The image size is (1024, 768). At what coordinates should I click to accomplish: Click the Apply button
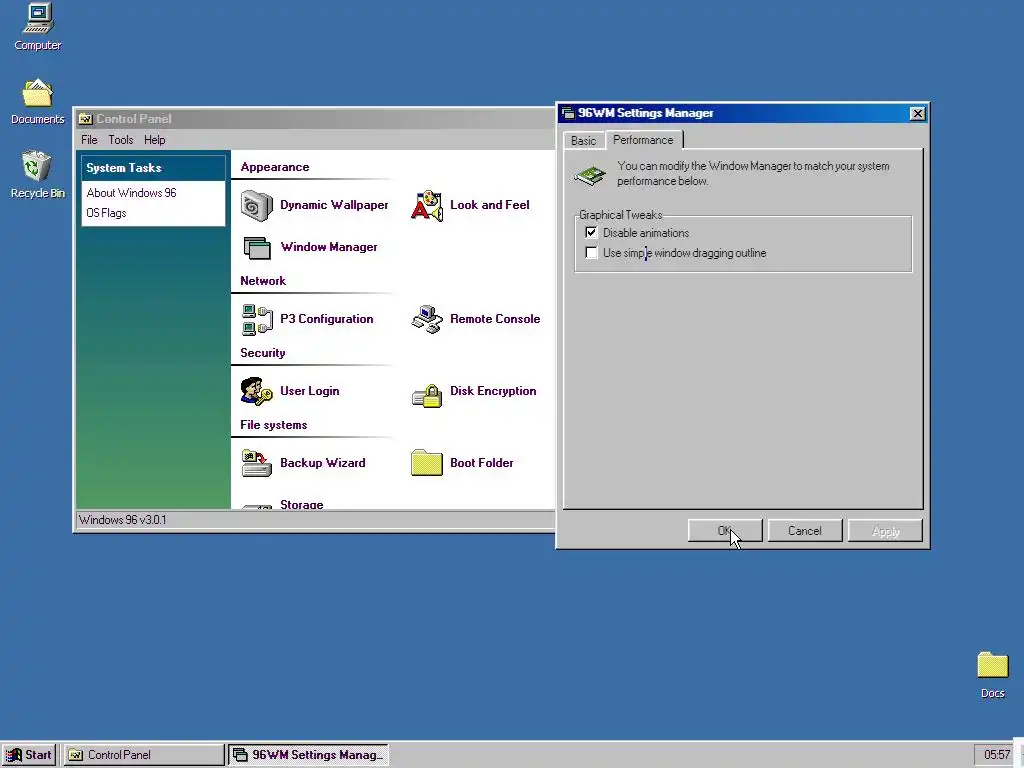[886, 531]
